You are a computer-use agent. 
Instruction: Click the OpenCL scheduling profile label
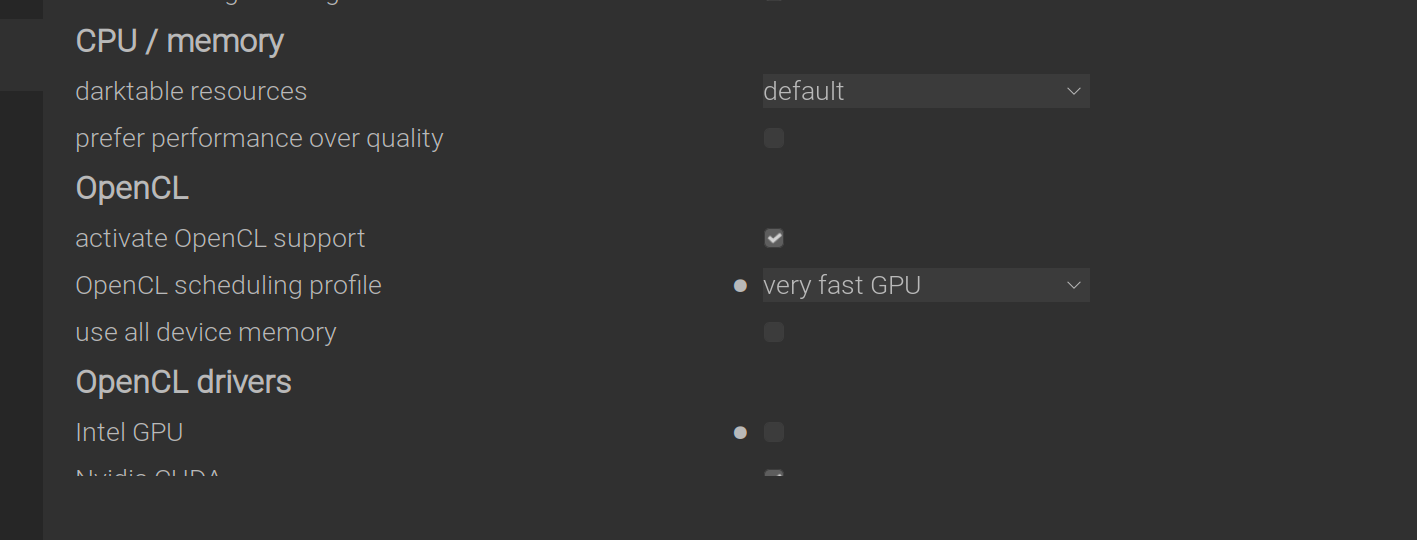[228, 285]
